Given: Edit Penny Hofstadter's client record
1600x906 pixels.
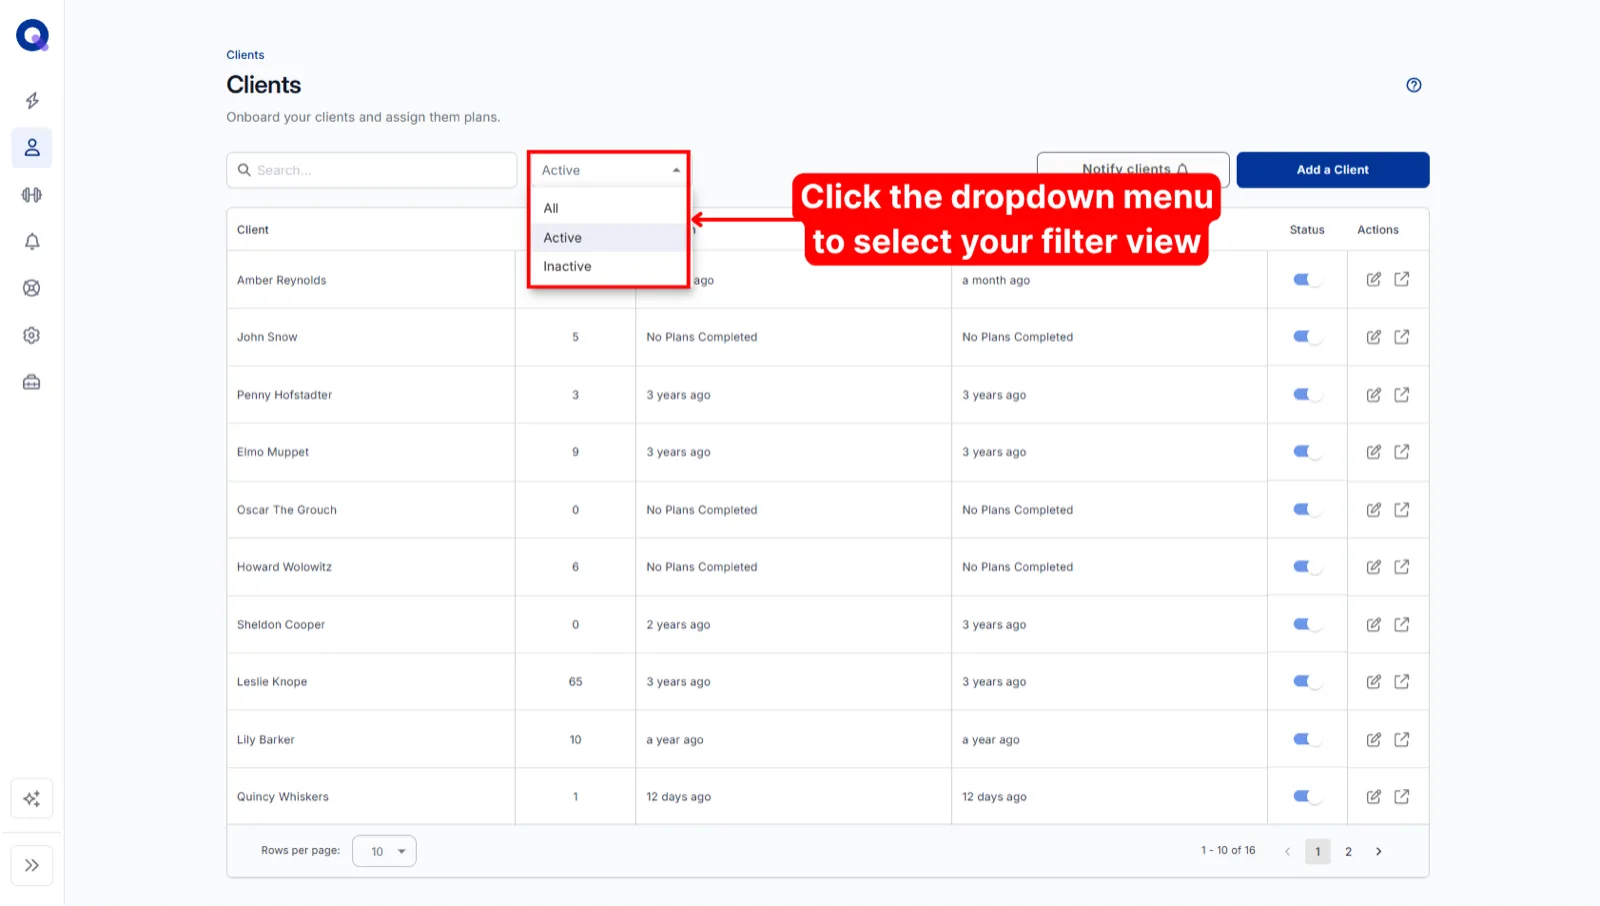Looking at the screenshot, I should 1374,395.
